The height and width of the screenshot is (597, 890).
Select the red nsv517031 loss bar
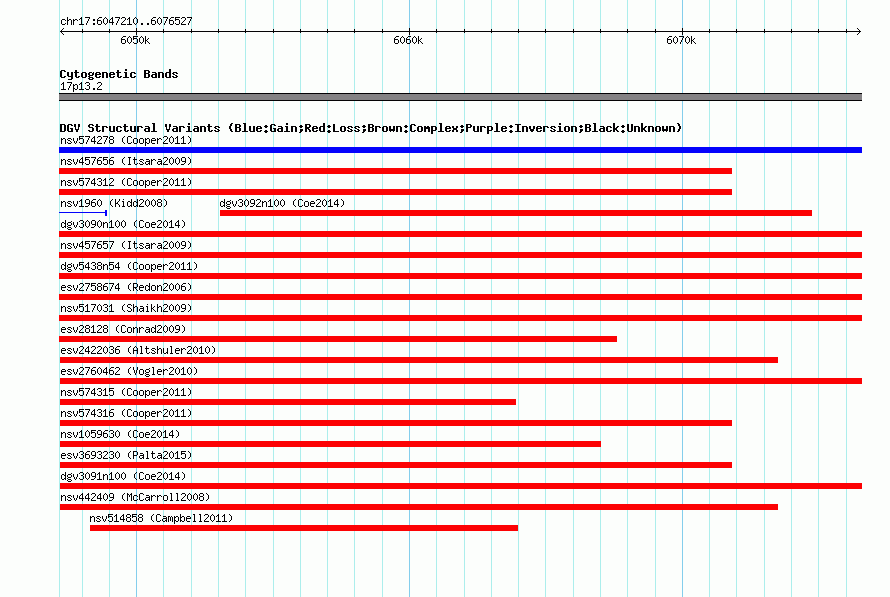pyautogui.click(x=460, y=318)
